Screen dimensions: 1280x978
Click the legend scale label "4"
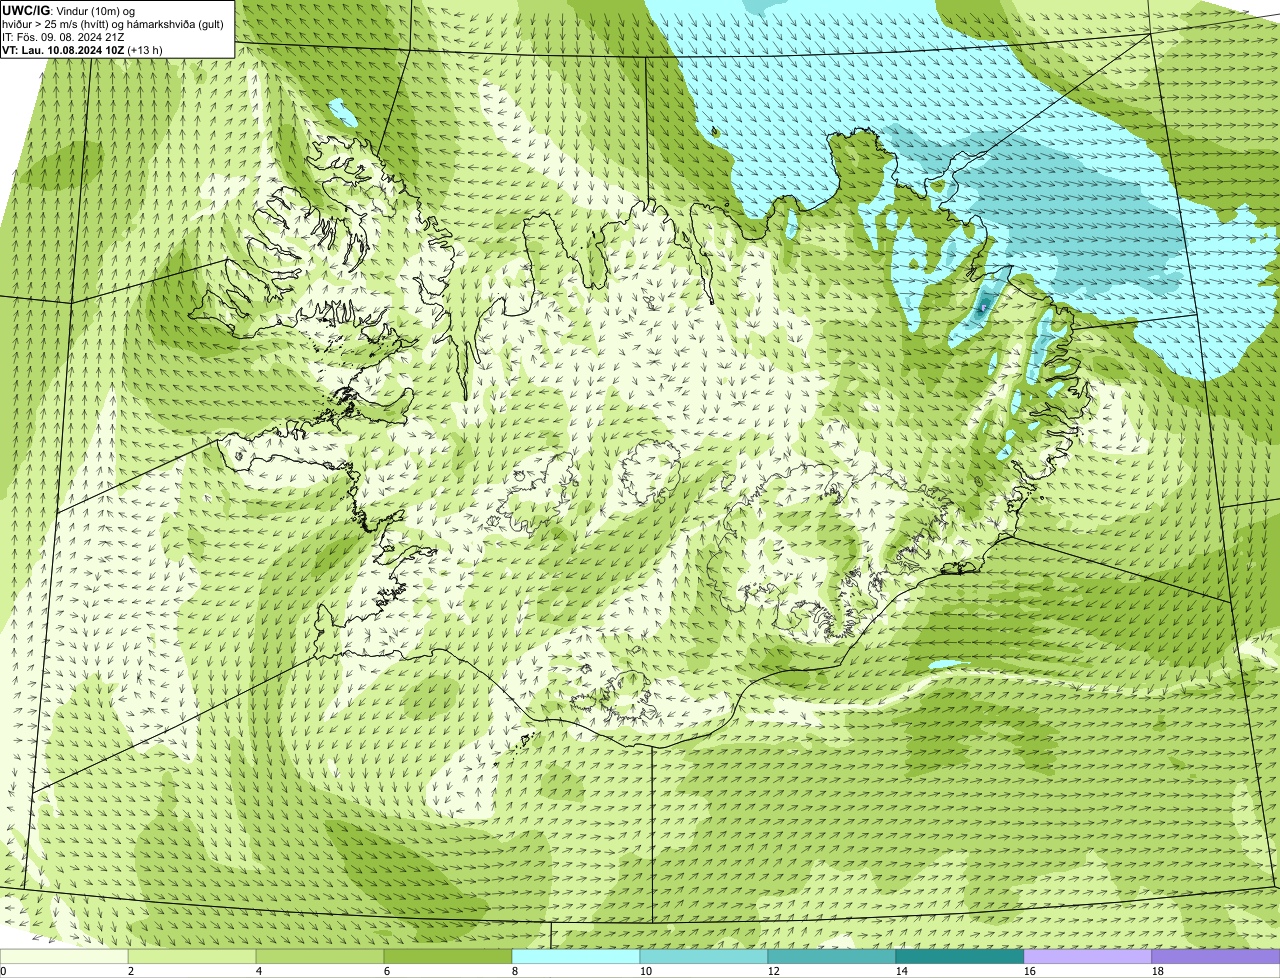[x=259, y=971]
